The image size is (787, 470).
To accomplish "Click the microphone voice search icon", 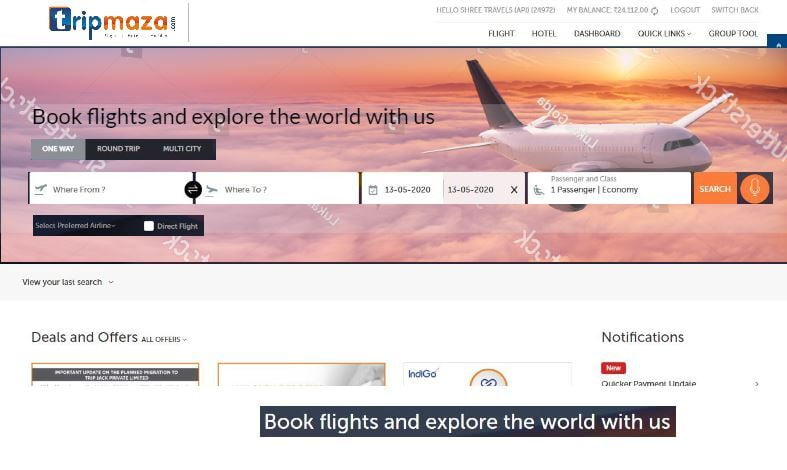I will 754,189.
